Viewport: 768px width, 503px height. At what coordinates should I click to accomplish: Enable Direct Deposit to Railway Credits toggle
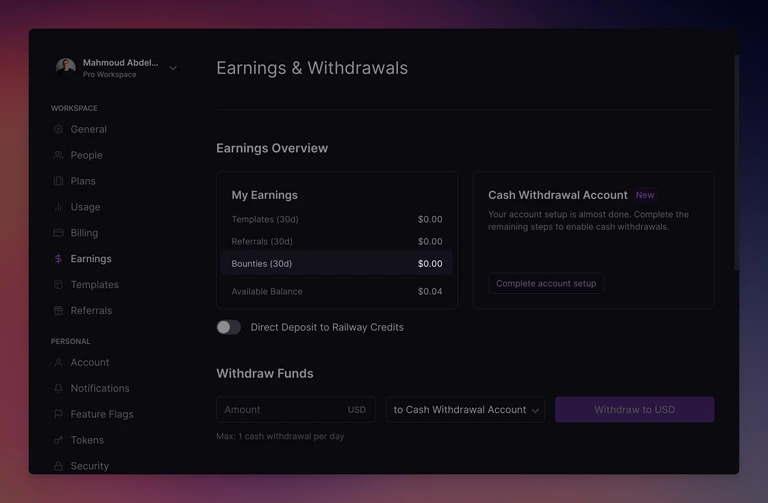(229, 327)
